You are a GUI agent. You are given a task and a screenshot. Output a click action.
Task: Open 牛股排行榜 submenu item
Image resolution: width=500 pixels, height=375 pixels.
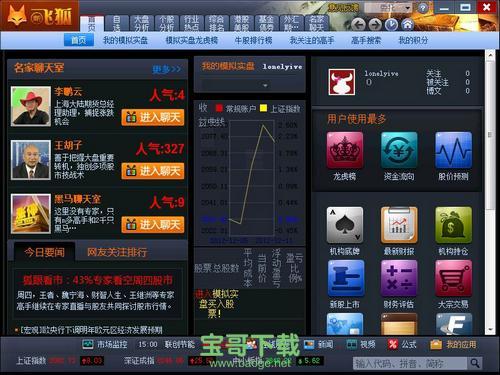[253, 40]
